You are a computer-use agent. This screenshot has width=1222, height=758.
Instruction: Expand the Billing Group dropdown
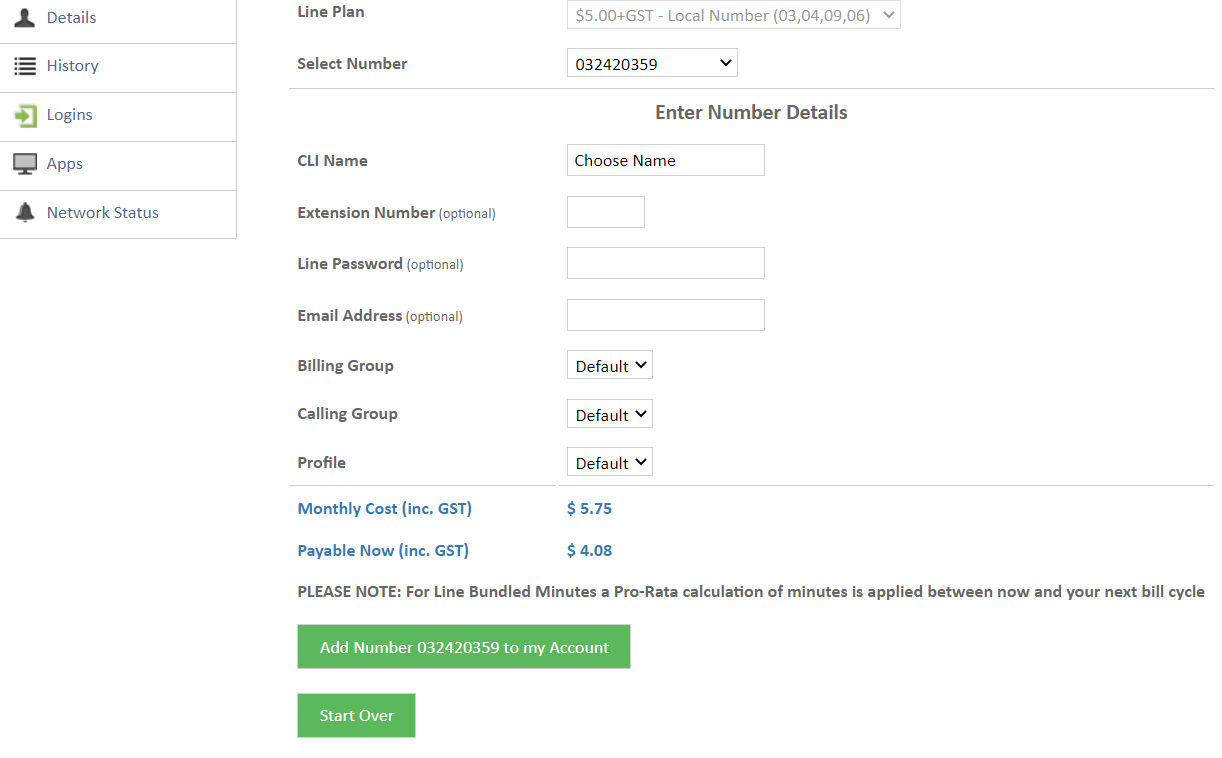point(610,366)
